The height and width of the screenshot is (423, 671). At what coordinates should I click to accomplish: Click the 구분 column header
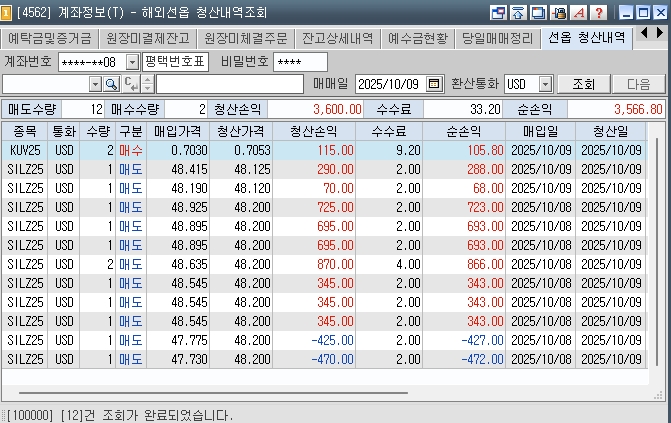pyautogui.click(x=131, y=131)
